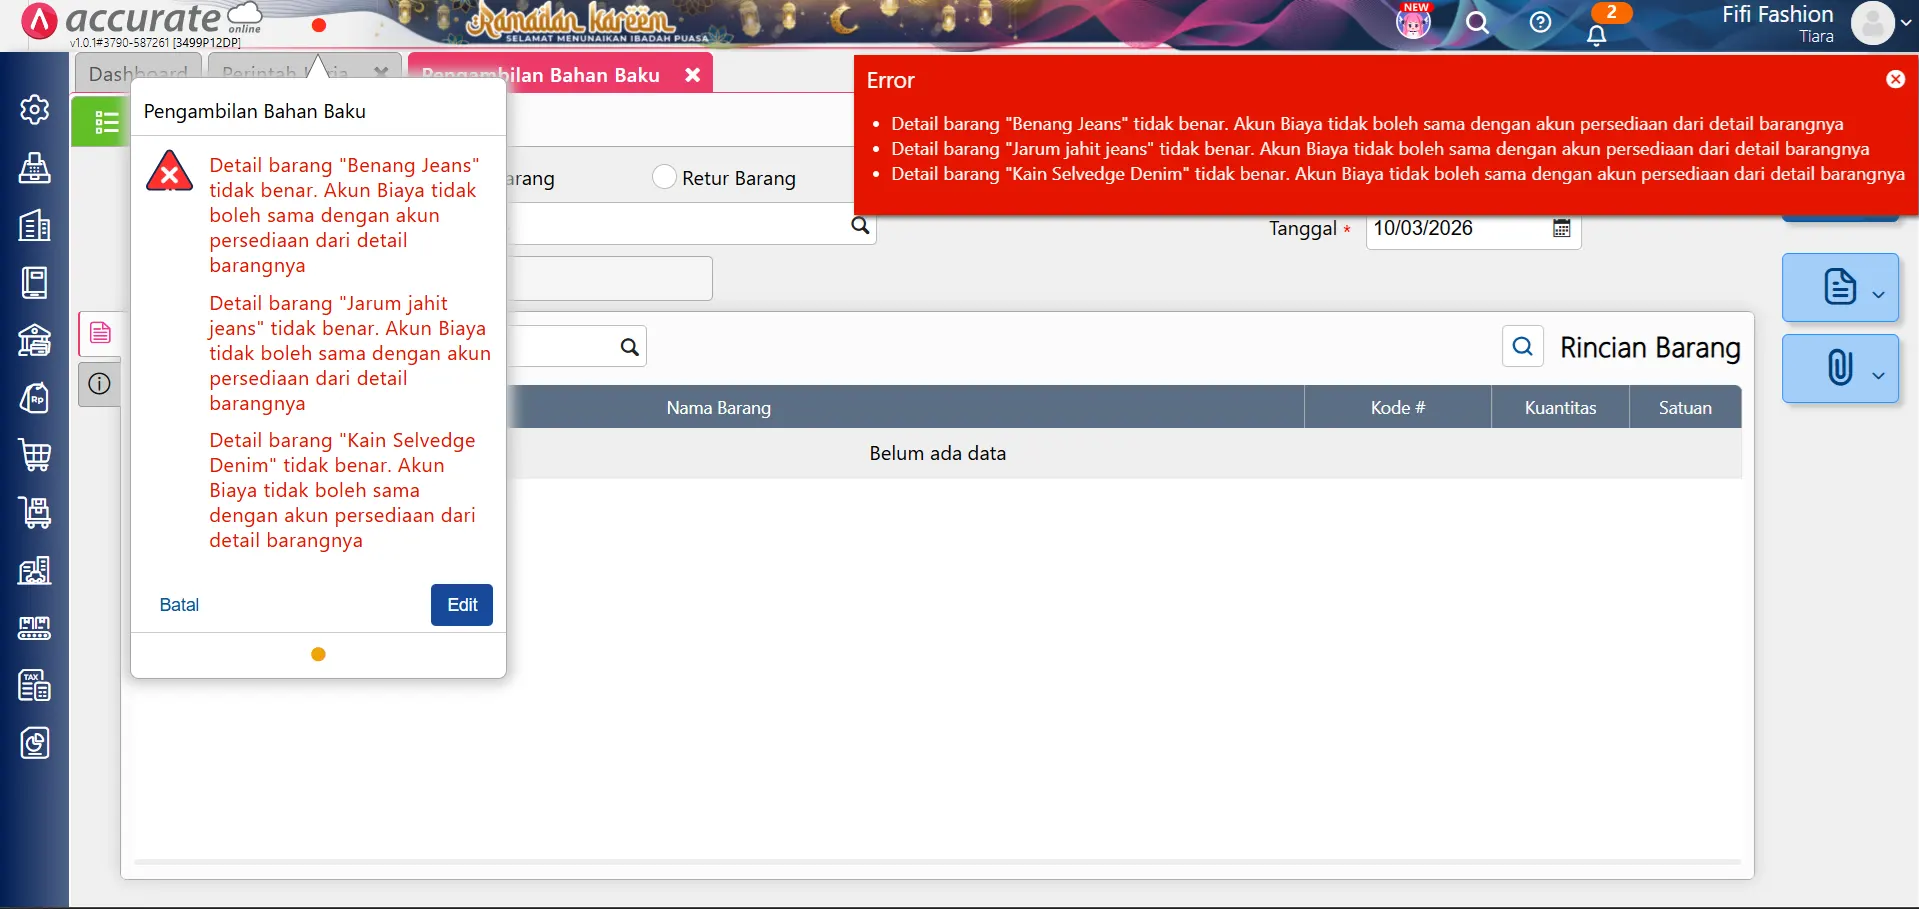The height and width of the screenshot is (909, 1919).
Task: Open the help question mark icon
Action: tap(1540, 22)
